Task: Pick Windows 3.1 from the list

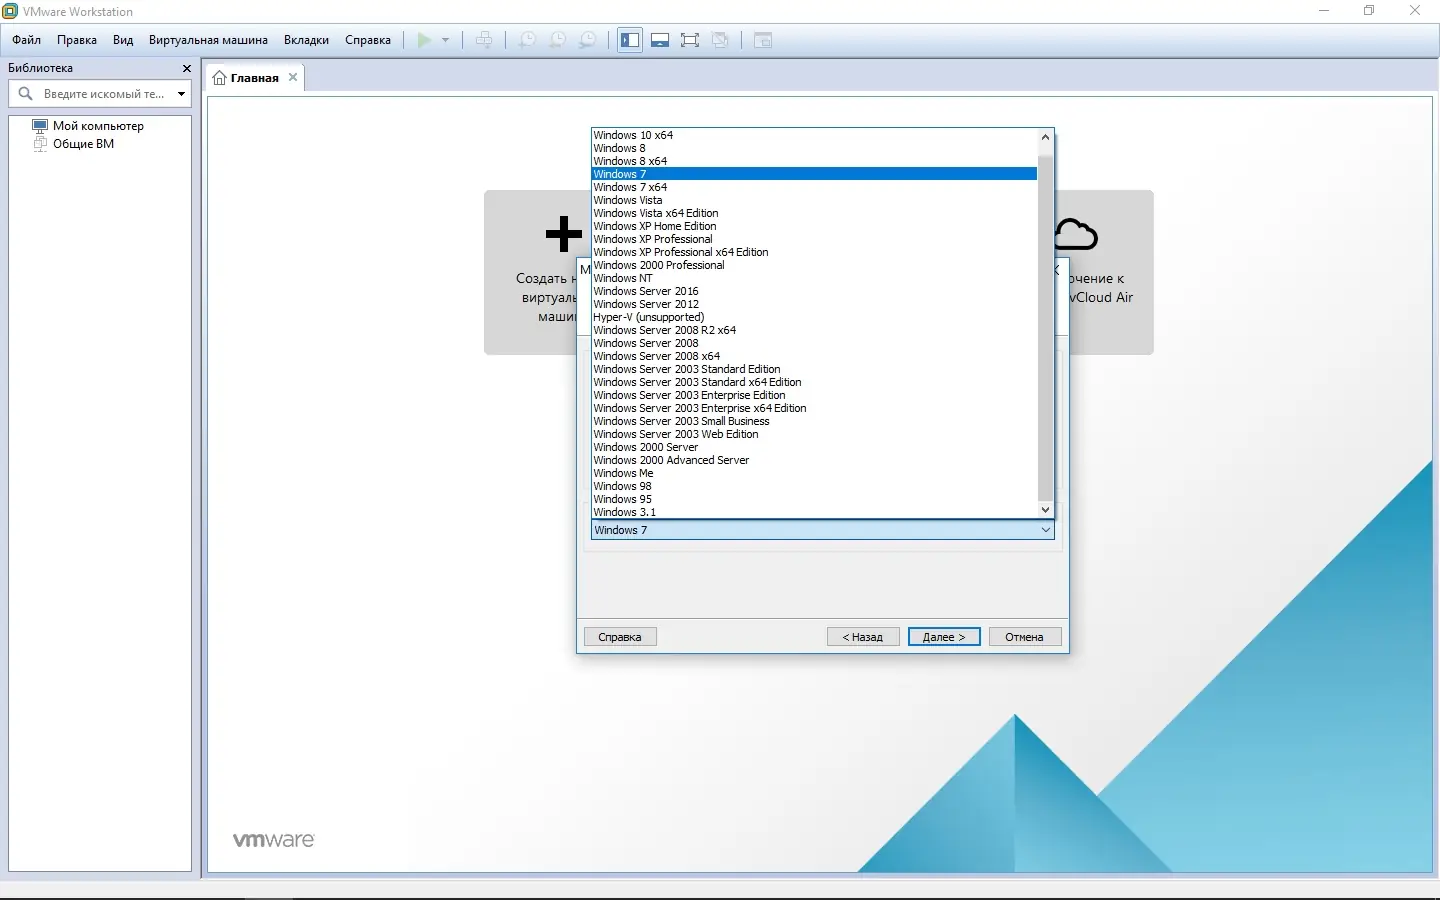Action: [815, 512]
